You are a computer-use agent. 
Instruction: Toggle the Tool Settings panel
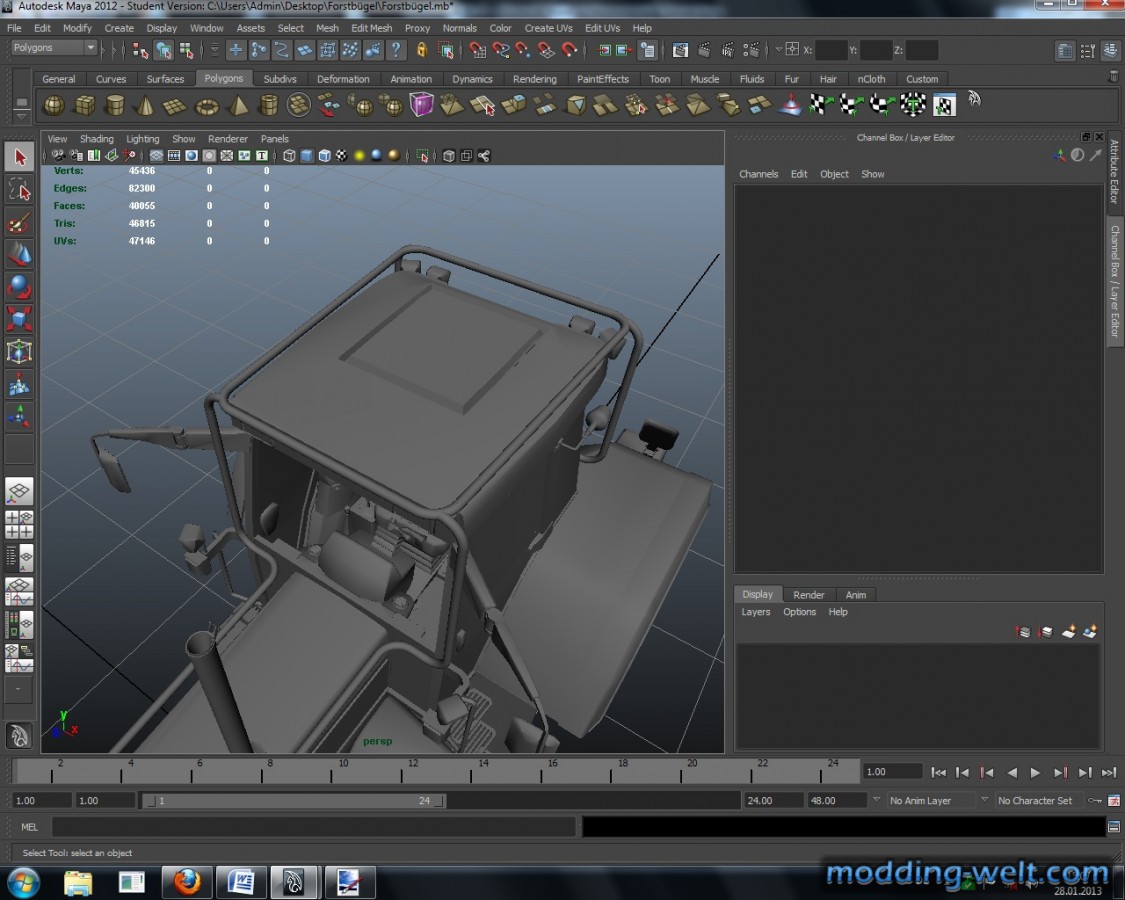1088,51
